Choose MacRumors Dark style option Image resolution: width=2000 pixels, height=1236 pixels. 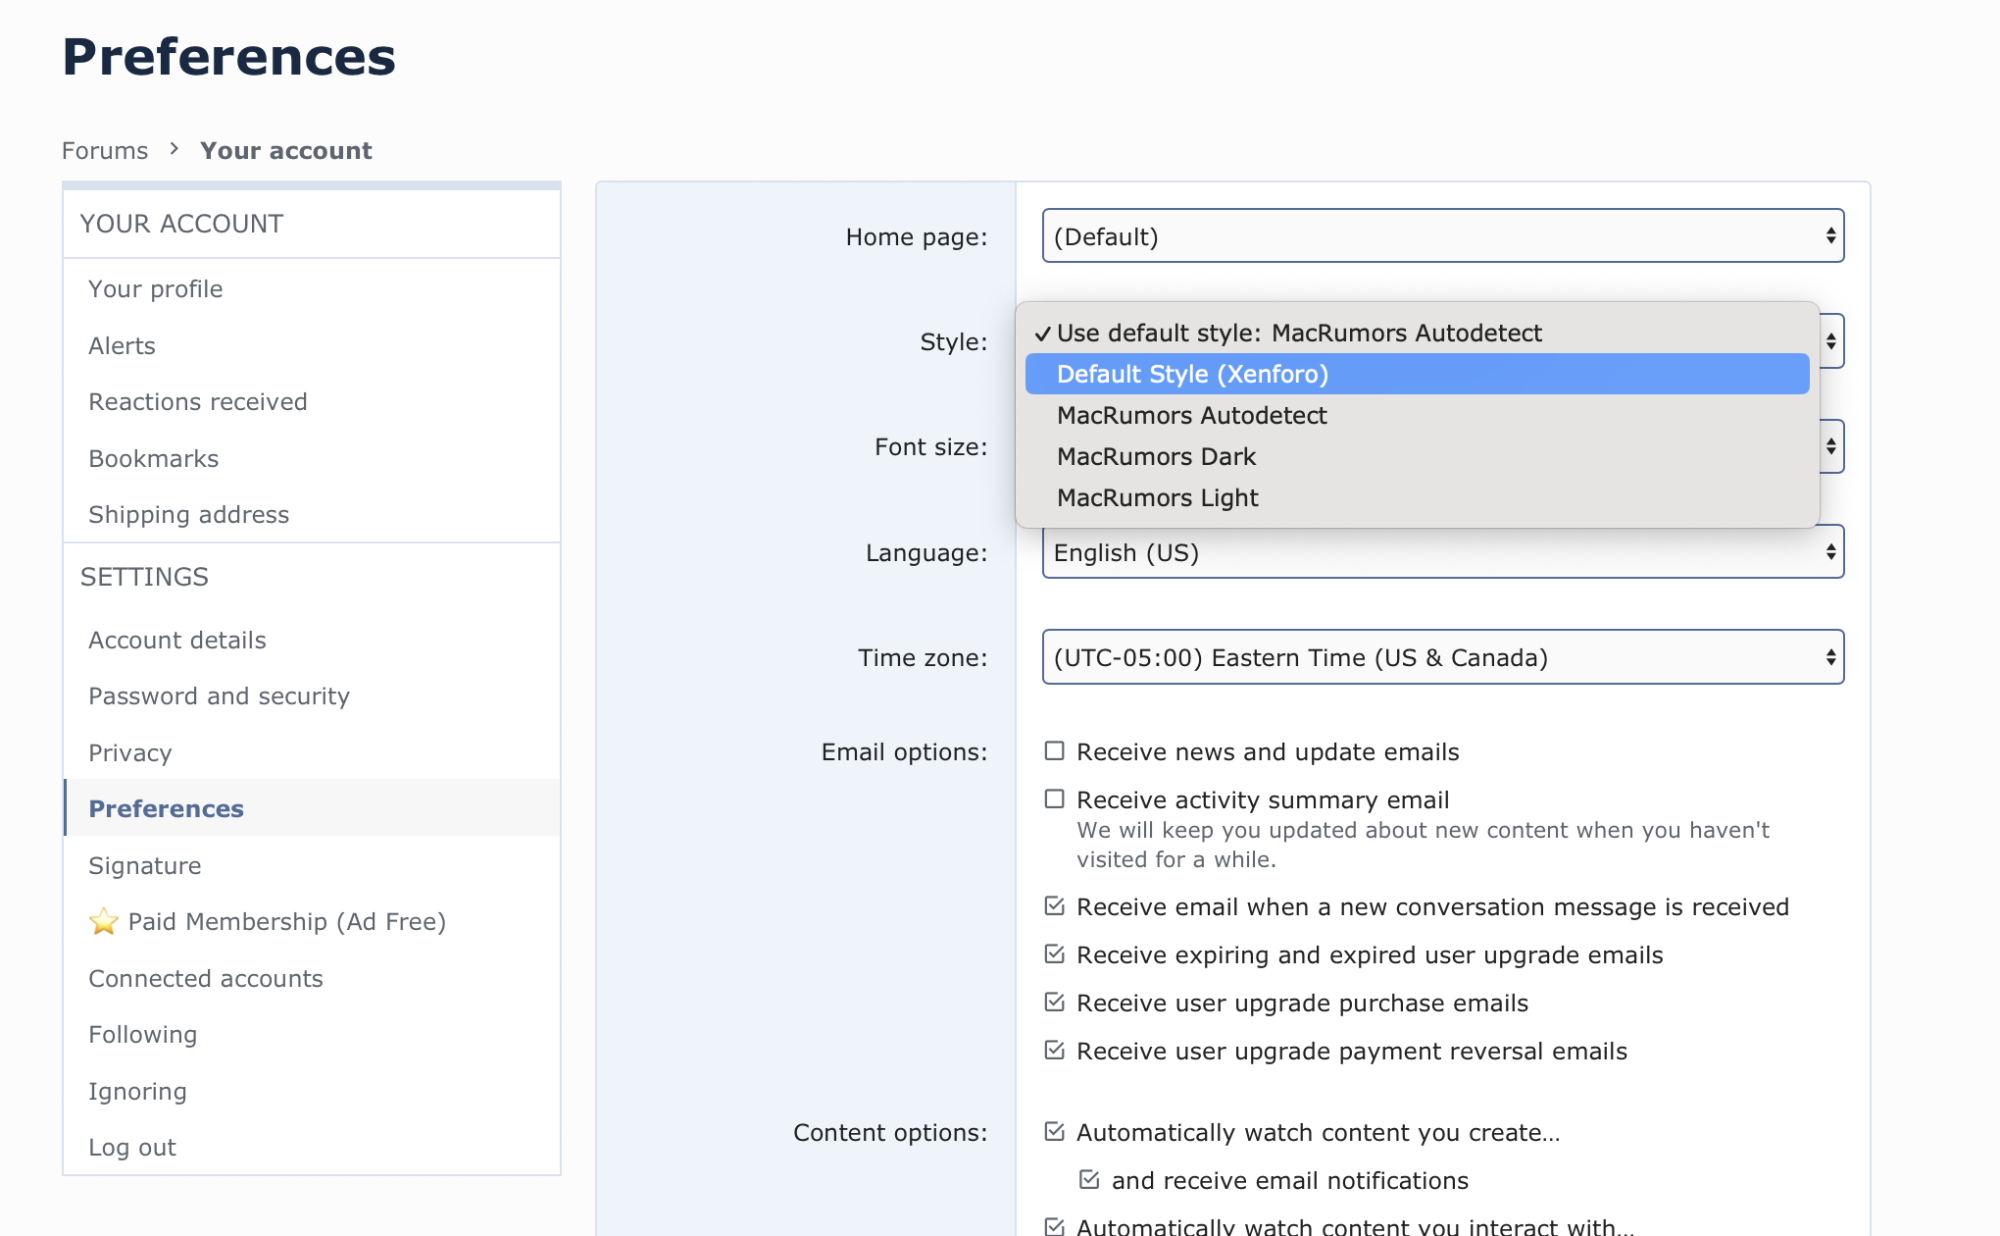pyautogui.click(x=1156, y=456)
